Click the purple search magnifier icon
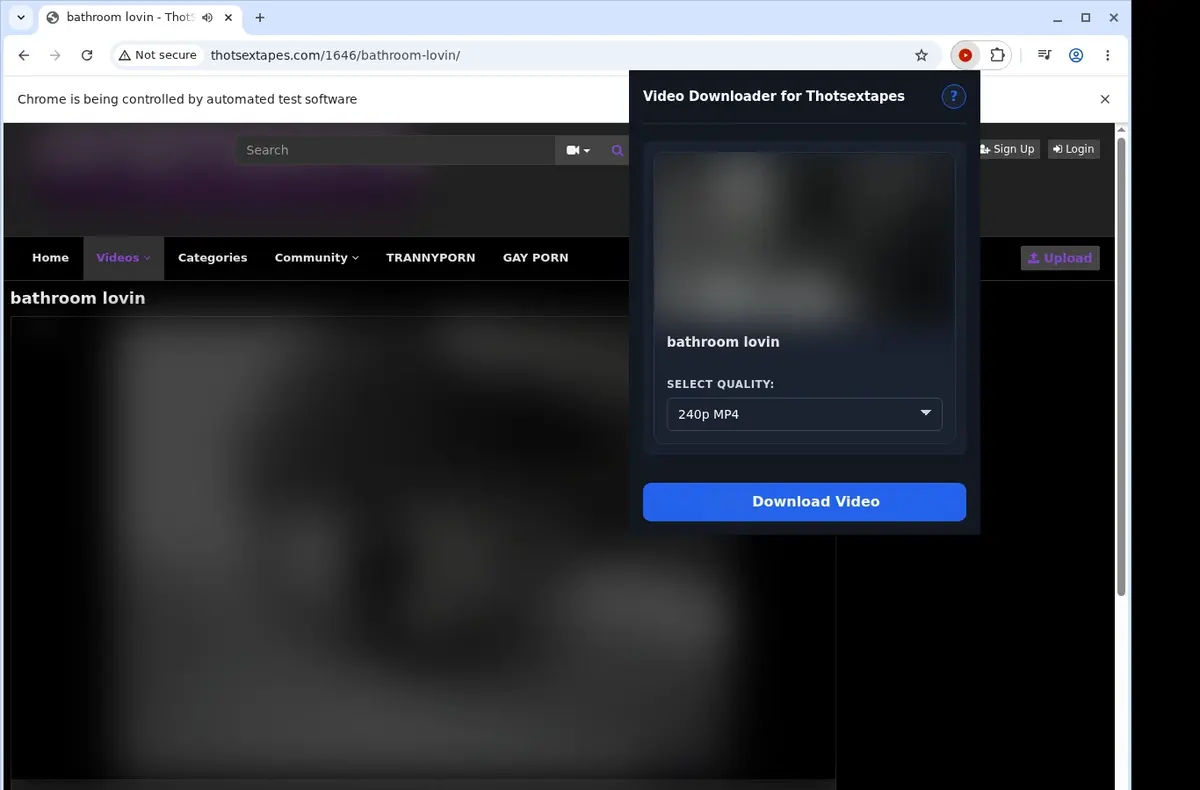The width and height of the screenshot is (1200, 790). pos(617,150)
